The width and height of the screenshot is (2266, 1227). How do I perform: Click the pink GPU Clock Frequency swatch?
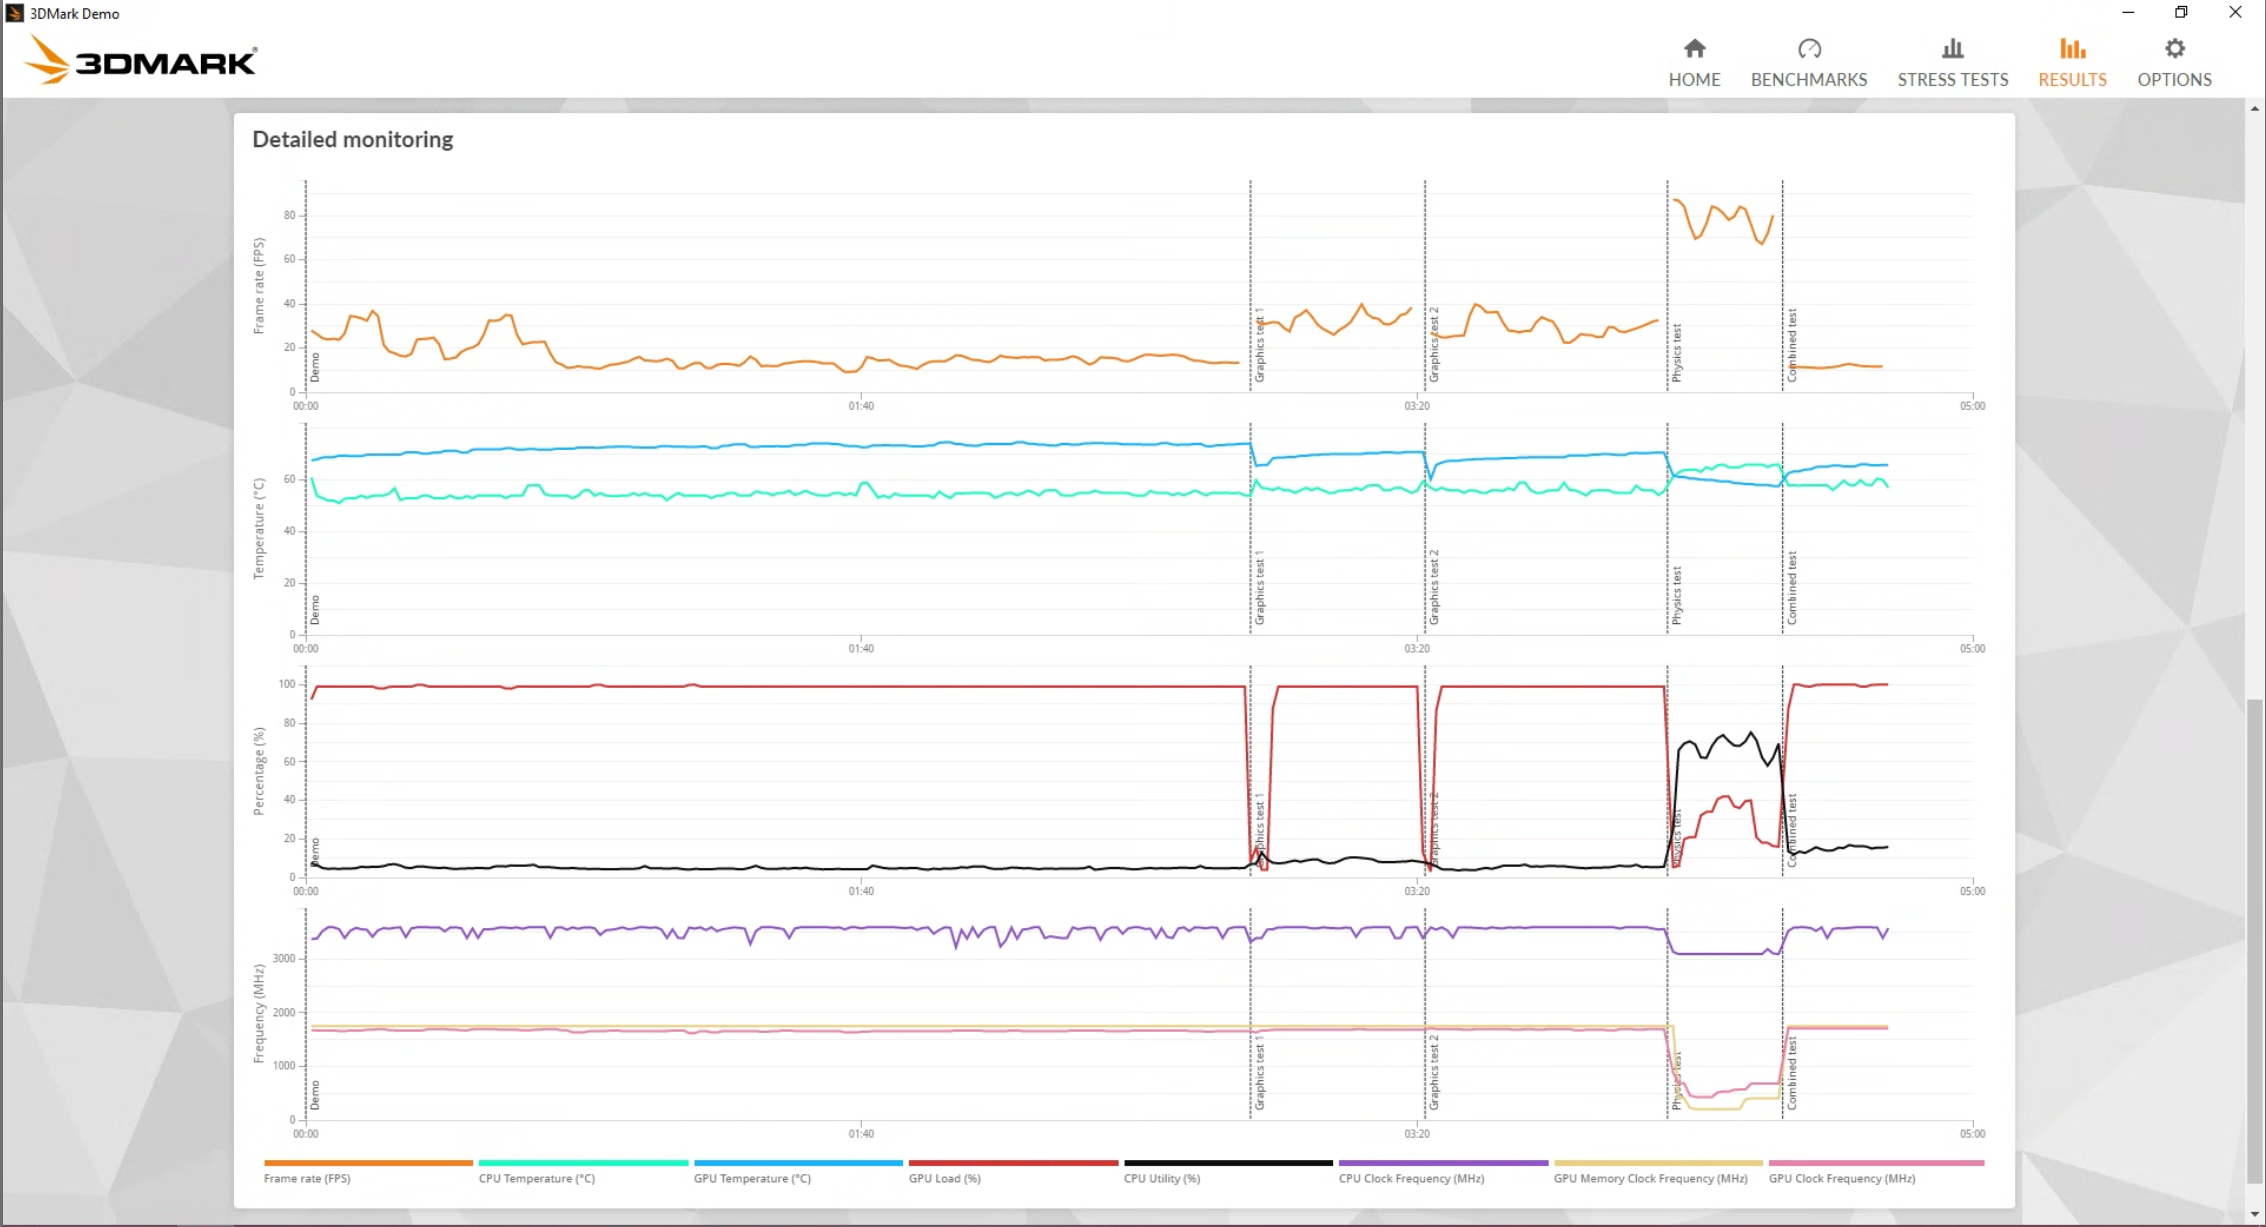(x=1876, y=1163)
